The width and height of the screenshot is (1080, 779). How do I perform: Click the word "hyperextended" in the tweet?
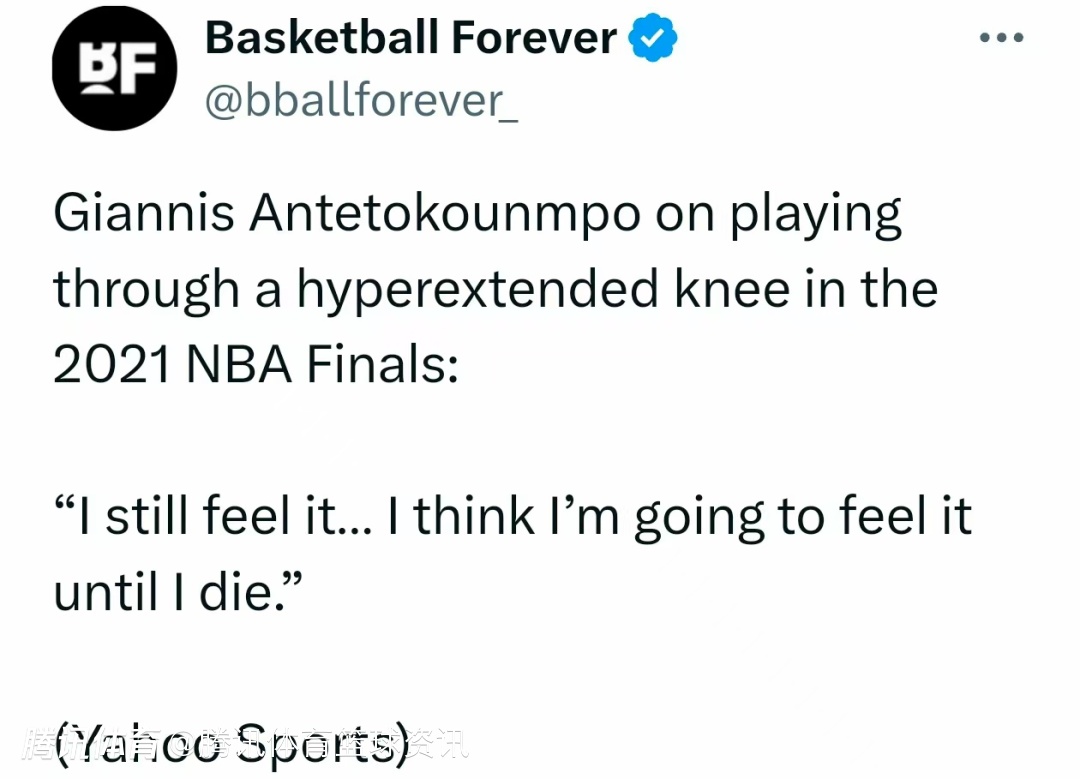(476, 291)
